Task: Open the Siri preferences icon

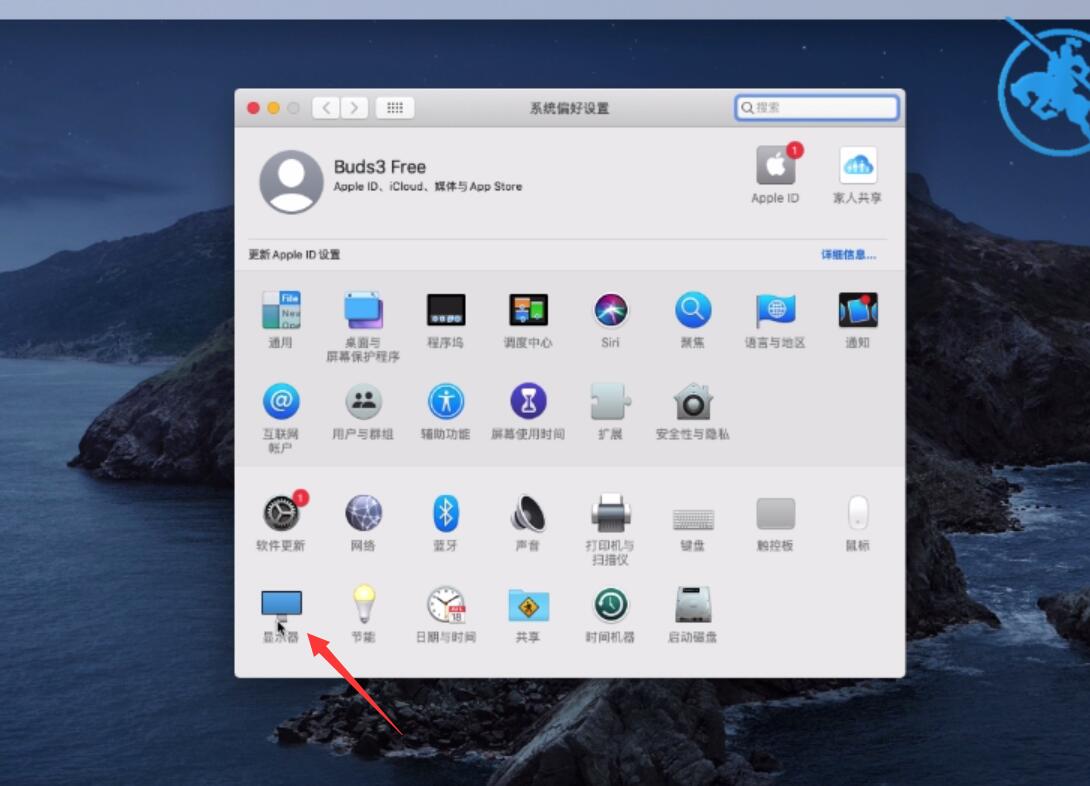Action: click(610, 311)
